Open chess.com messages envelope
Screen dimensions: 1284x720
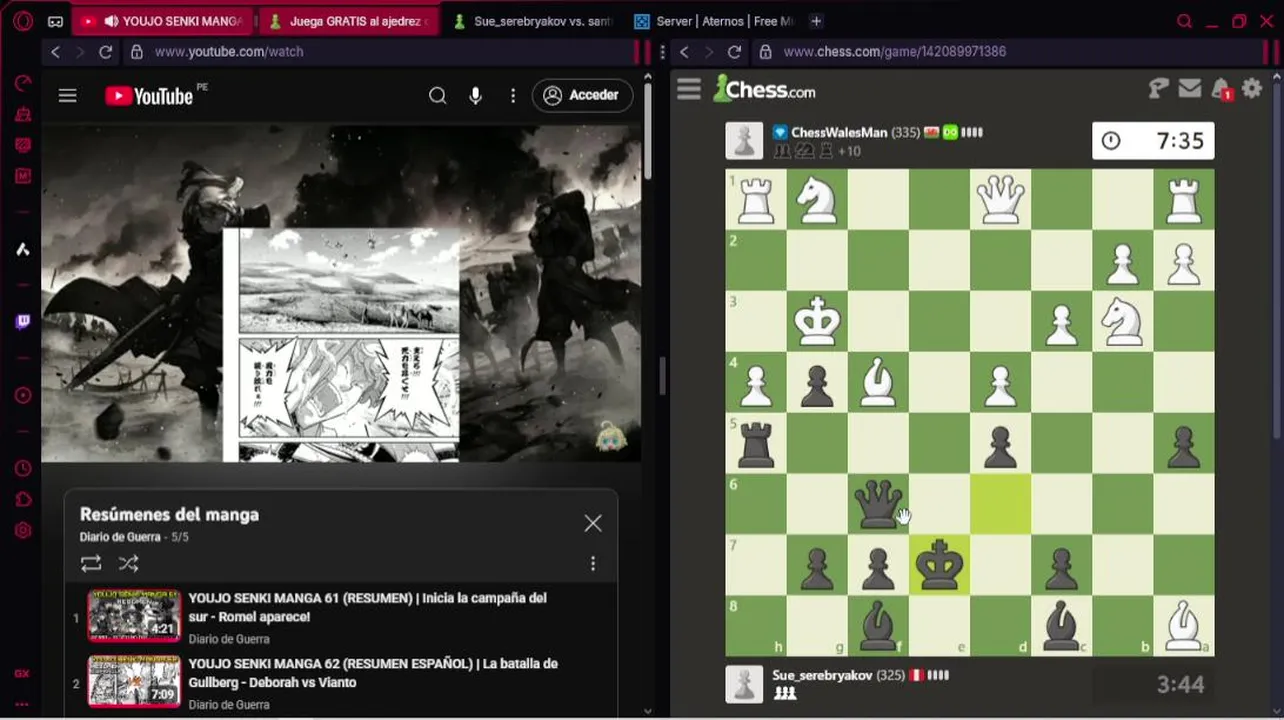pyautogui.click(x=1190, y=89)
